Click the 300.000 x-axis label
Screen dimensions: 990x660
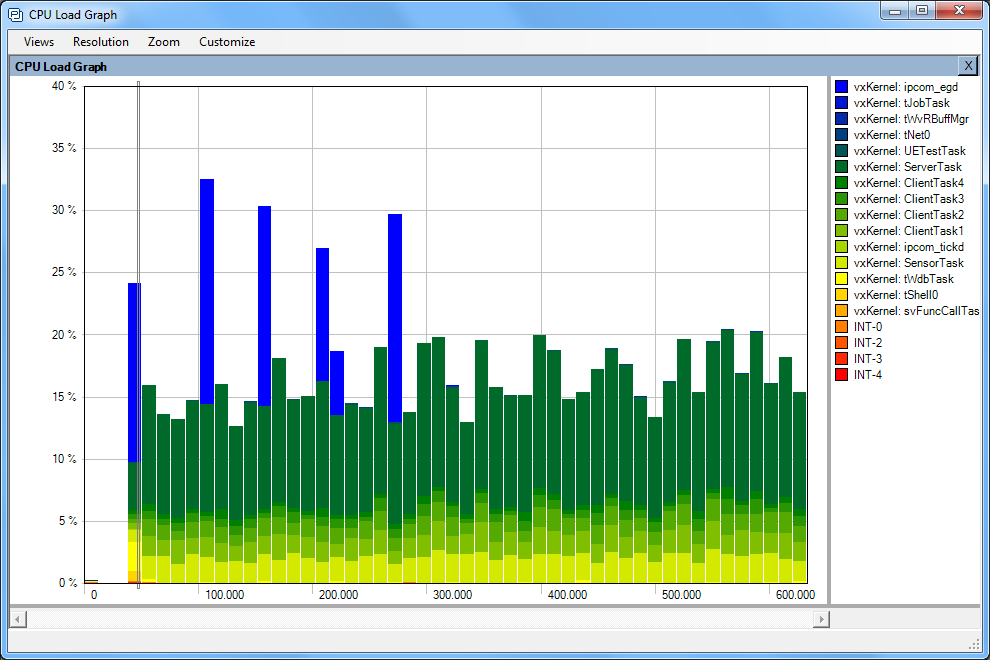coord(452,595)
